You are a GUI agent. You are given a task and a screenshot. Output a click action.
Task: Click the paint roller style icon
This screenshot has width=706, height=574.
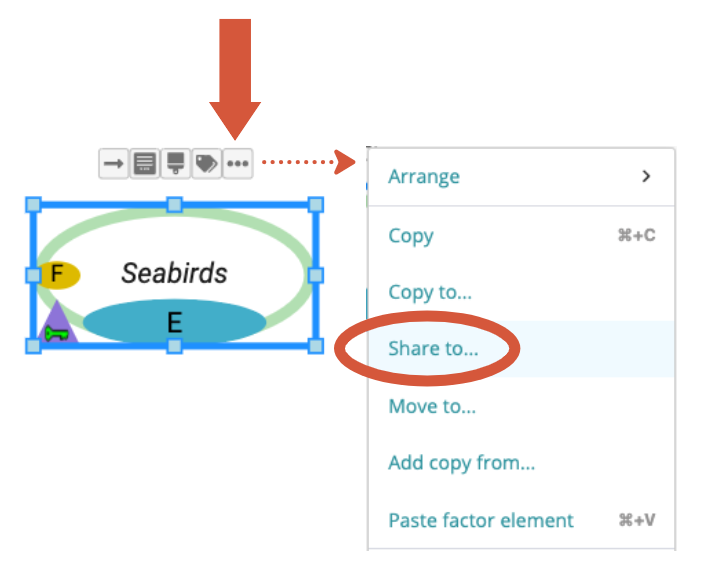(176, 164)
